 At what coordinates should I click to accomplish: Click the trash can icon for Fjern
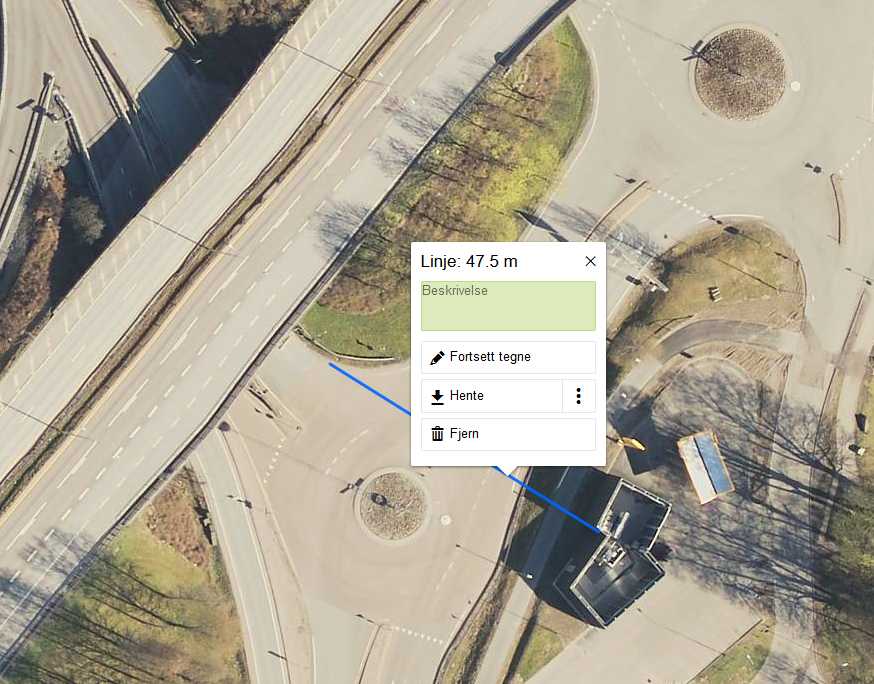pyautogui.click(x=438, y=434)
